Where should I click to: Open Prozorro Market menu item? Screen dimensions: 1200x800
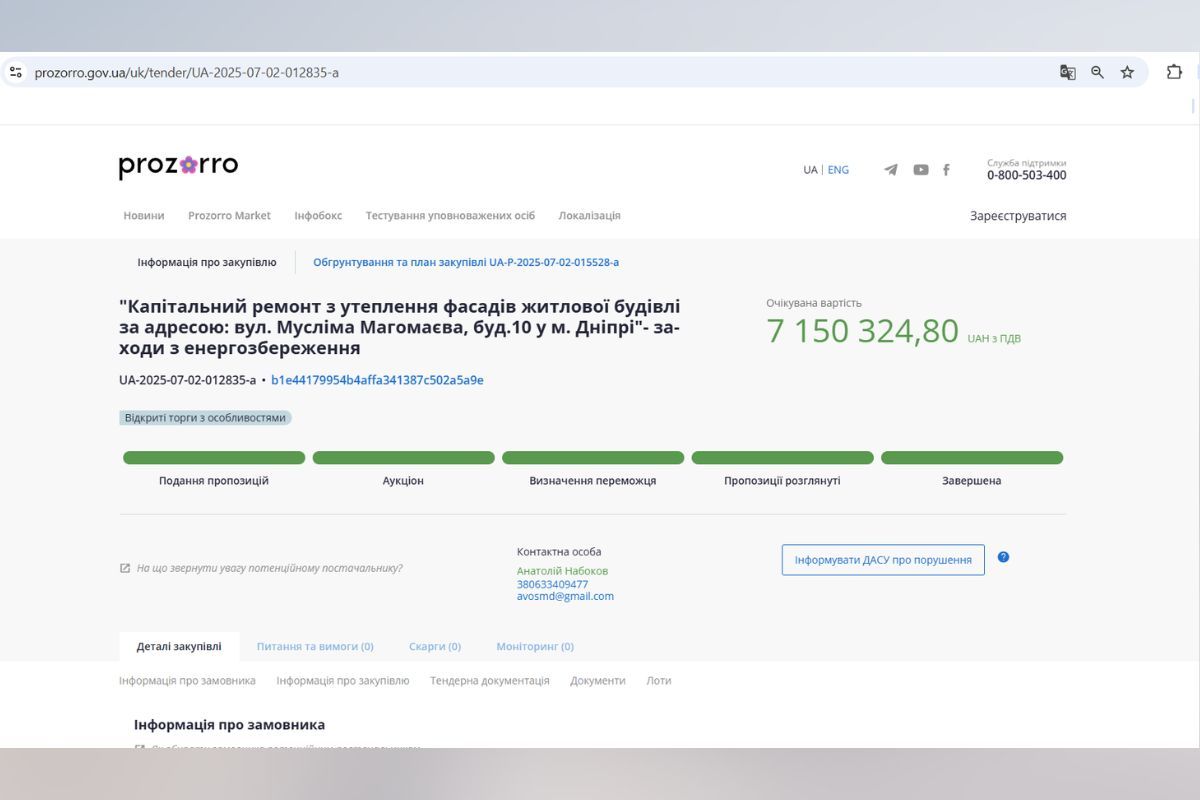(229, 216)
